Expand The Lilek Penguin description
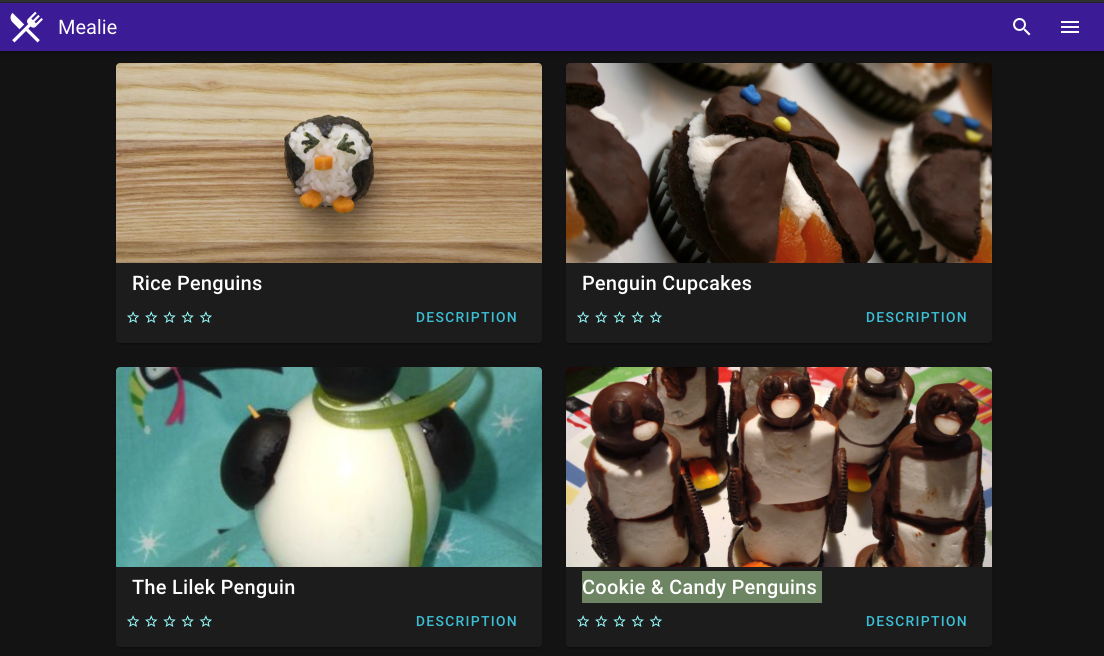The height and width of the screenshot is (656, 1104). 466,622
